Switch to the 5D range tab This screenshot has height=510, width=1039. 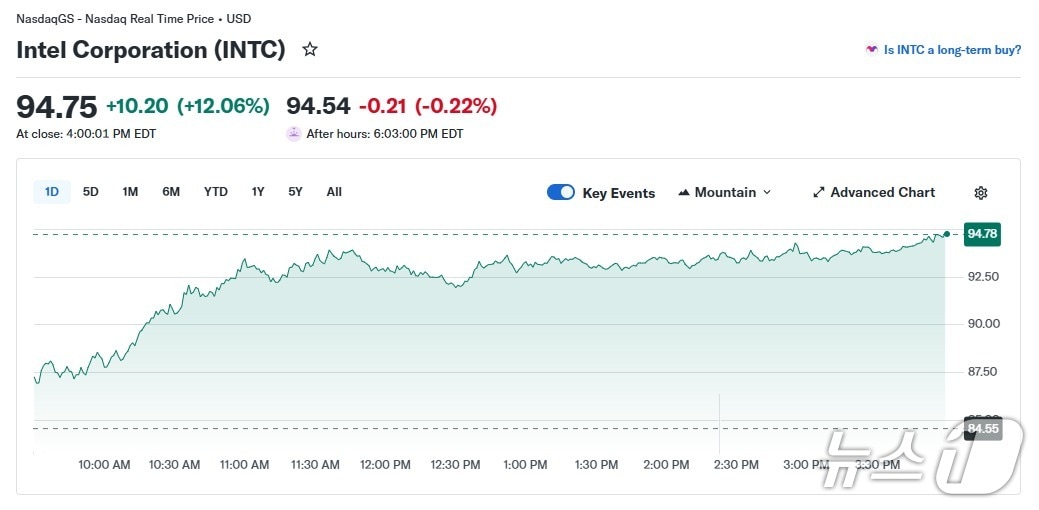(91, 192)
